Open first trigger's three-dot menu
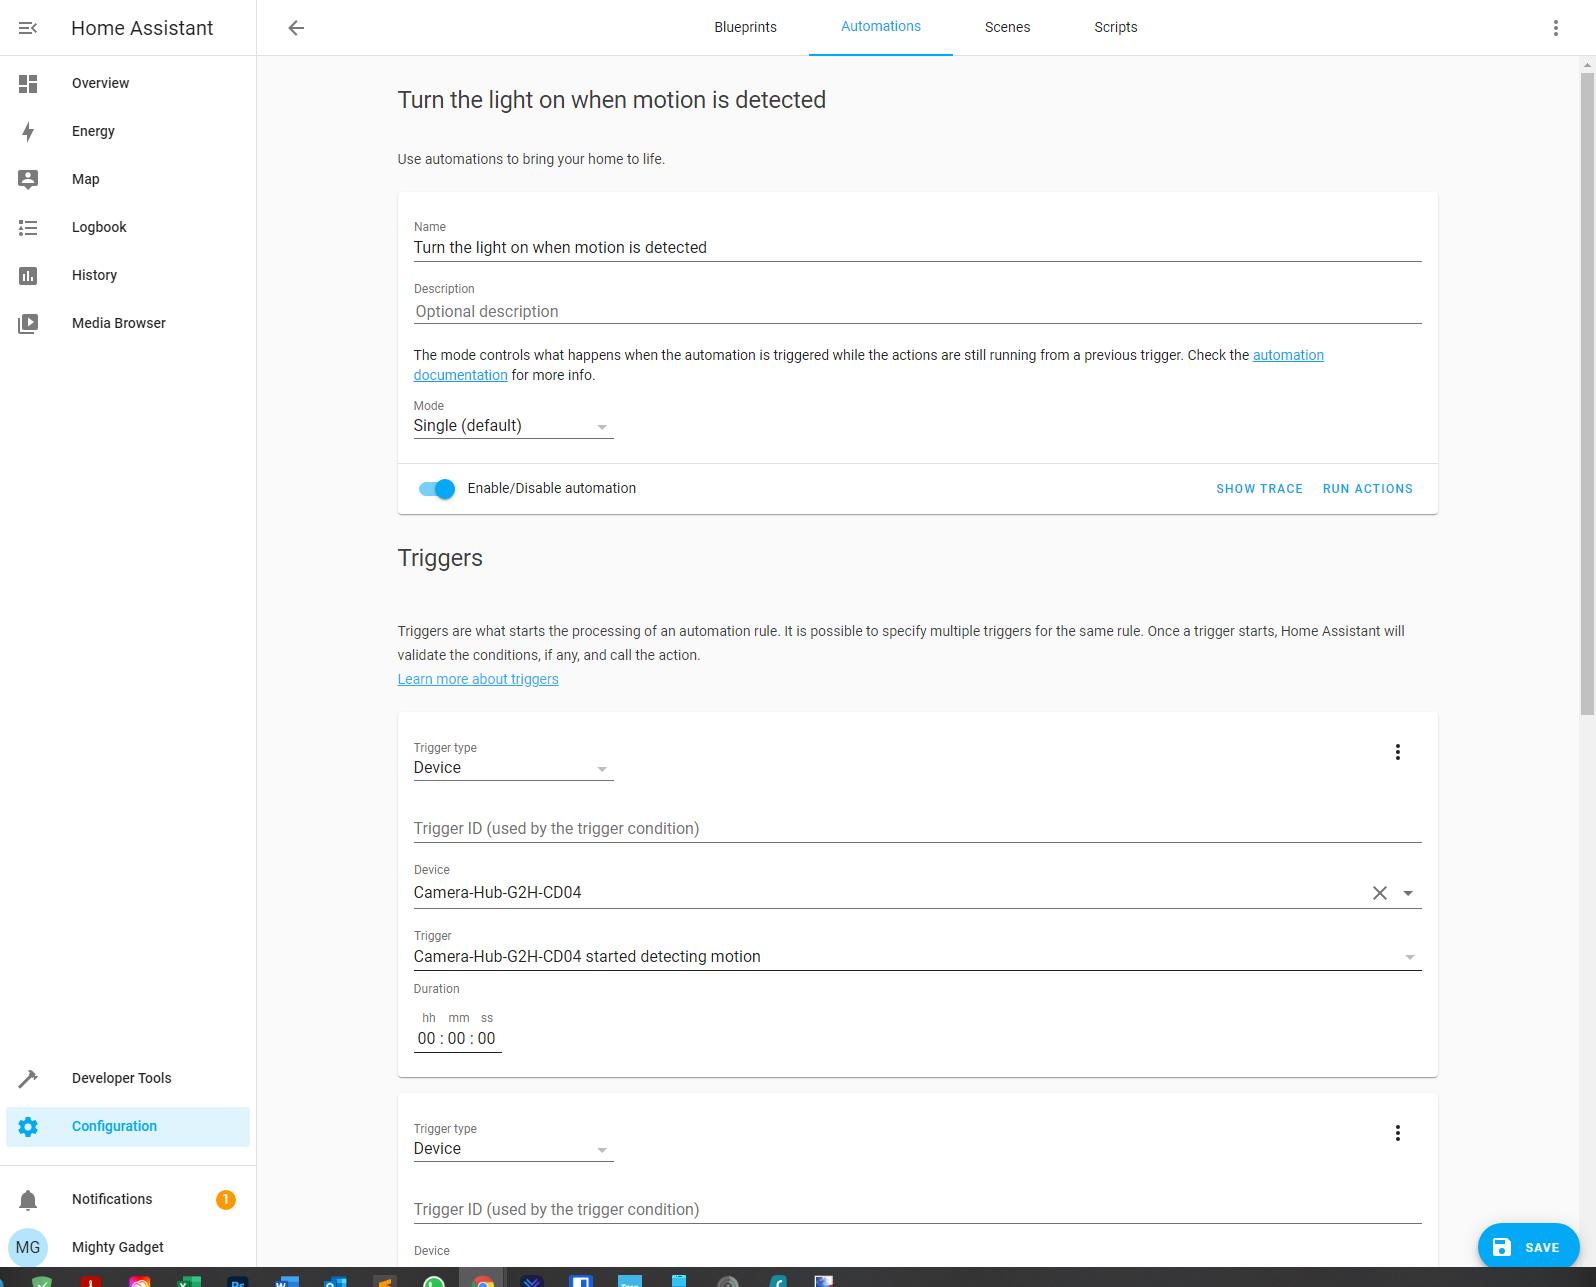Screen dimensions: 1596x1287 click(1397, 752)
